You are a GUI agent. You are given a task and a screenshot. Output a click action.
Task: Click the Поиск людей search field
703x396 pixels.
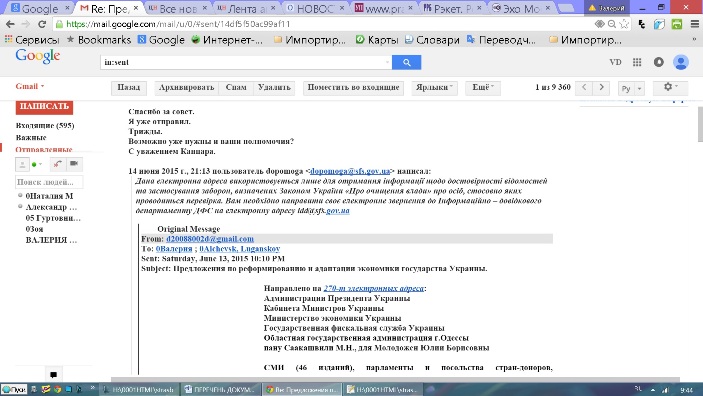click(48, 182)
